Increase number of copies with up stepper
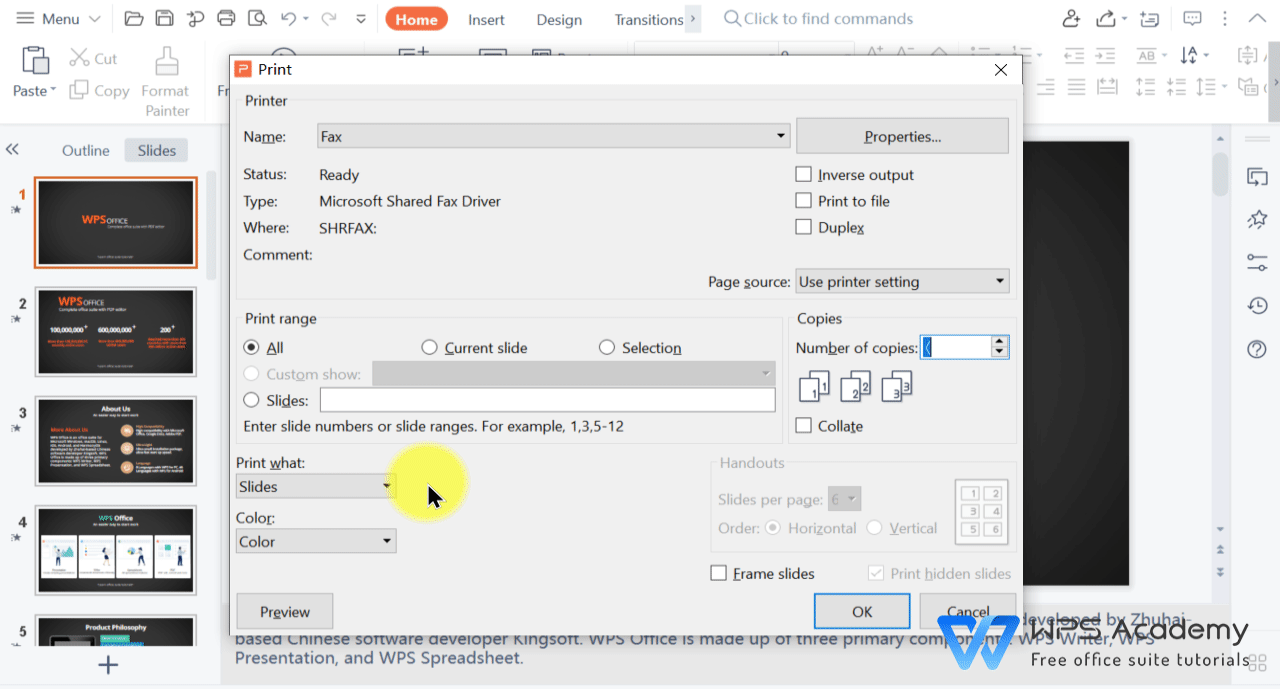 point(999,341)
